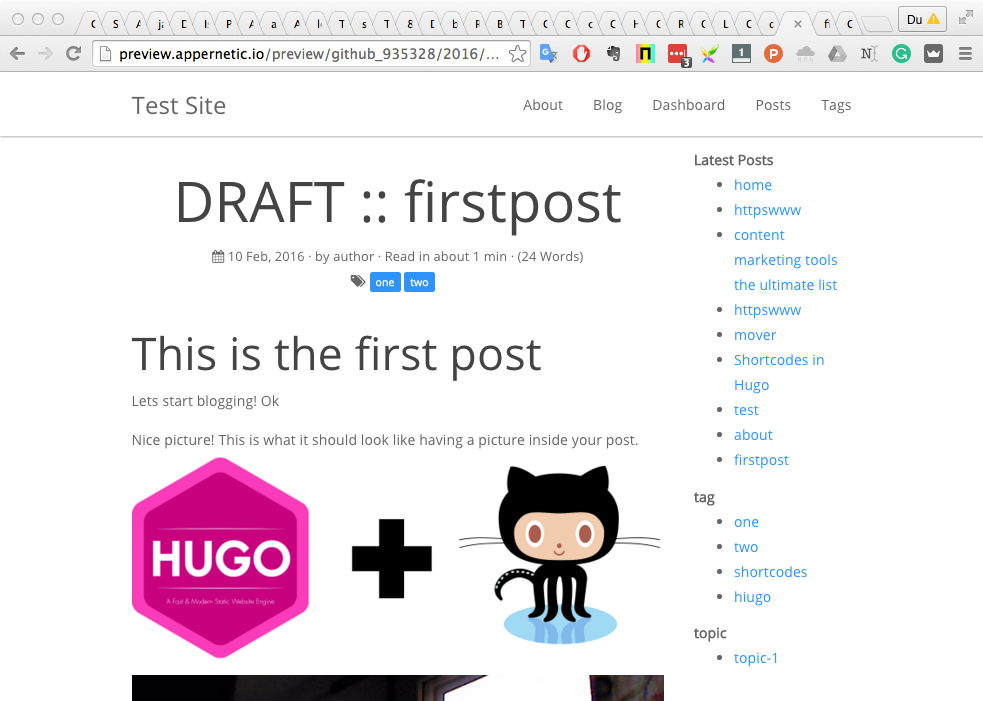
Task: Click 'This is the first post' heading
Action: 336,355
